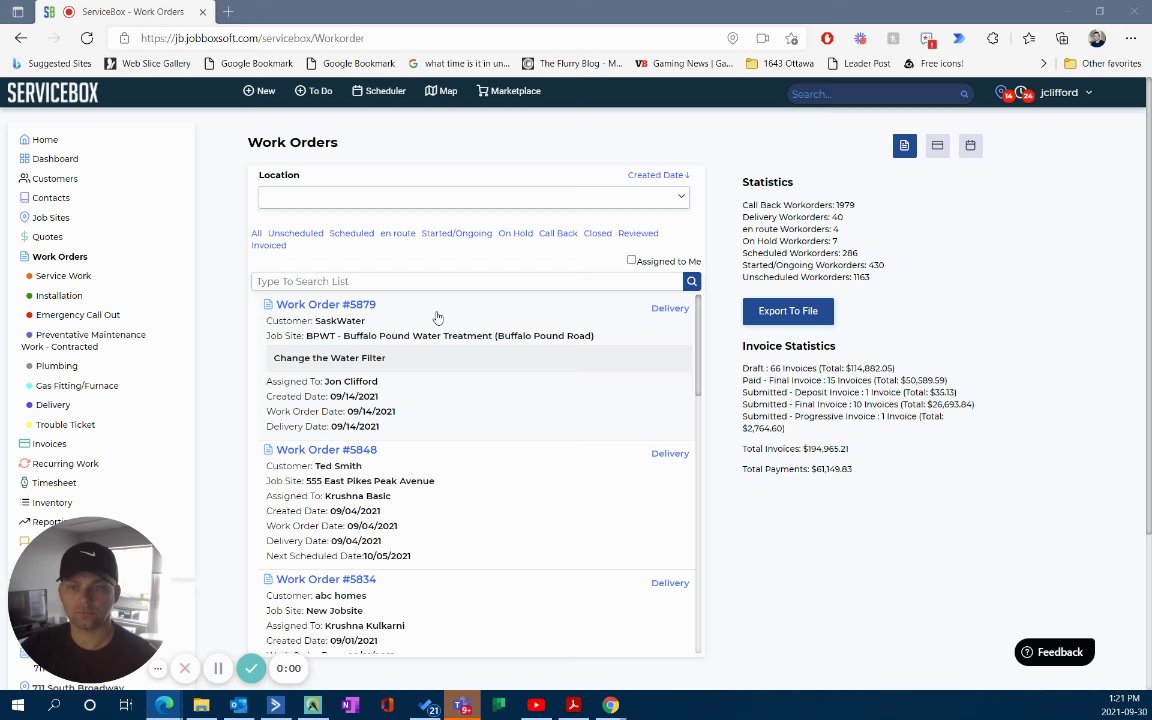
Task: Open Trouble Ticket category
Action: pyautogui.click(x=60, y=425)
